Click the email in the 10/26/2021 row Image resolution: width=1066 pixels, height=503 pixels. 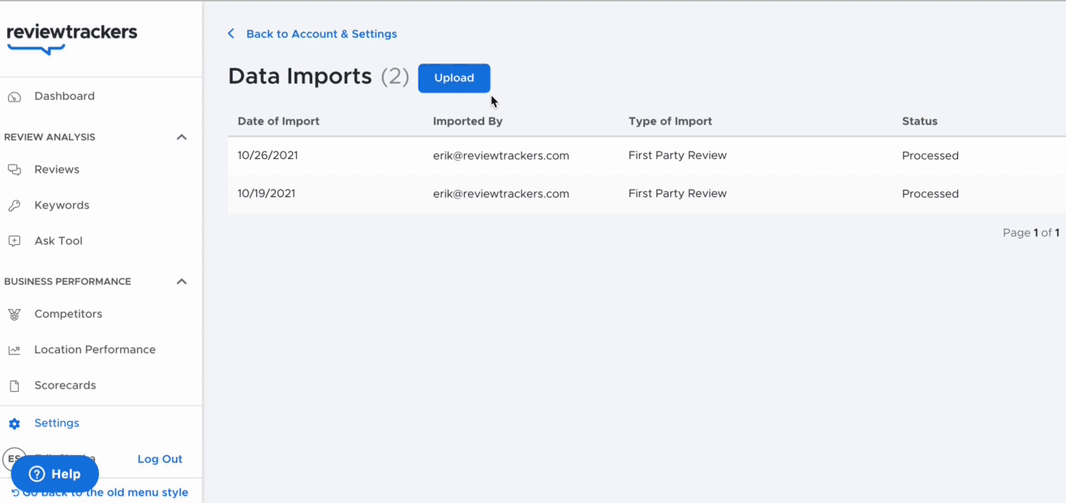click(x=501, y=156)
